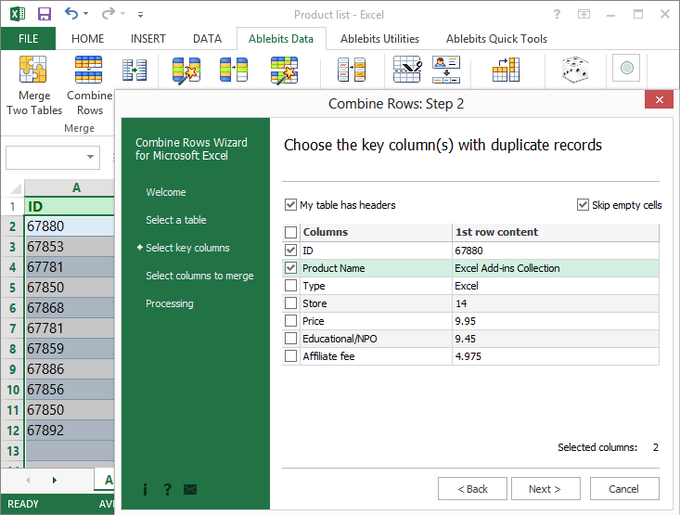Click the random generator dice icon
Viewport: 680px width, 515px height.
pos(575,69)
